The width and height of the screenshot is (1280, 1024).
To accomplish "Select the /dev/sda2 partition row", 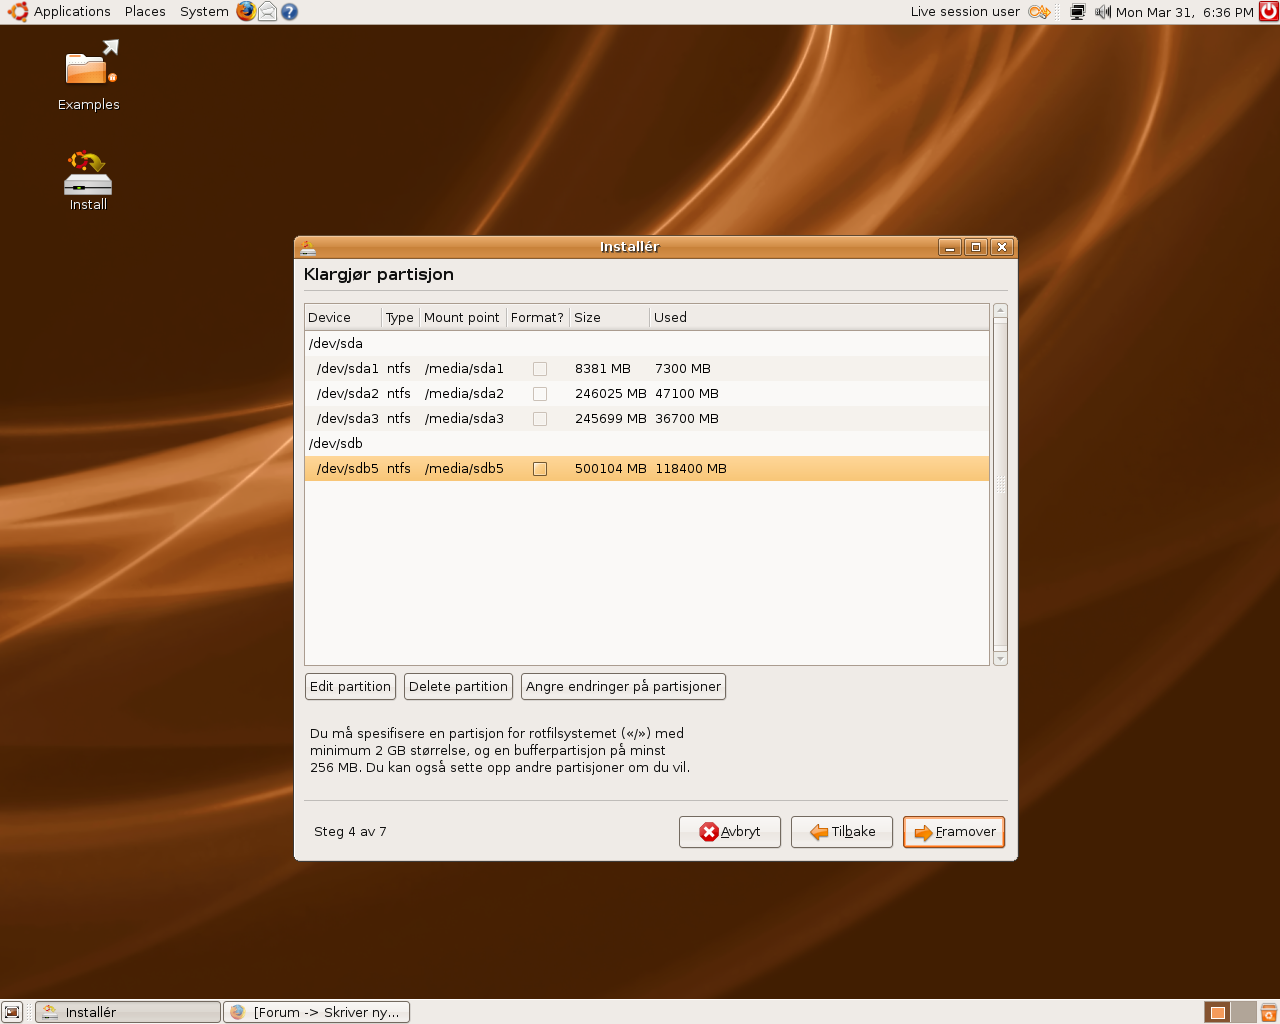I will click(x=647, y=394).
